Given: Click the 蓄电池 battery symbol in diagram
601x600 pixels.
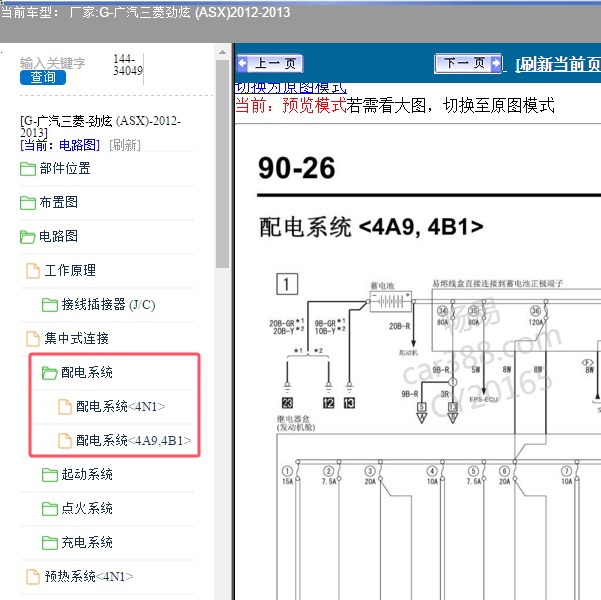Looking at the screenshot, I should coord(391,301).
